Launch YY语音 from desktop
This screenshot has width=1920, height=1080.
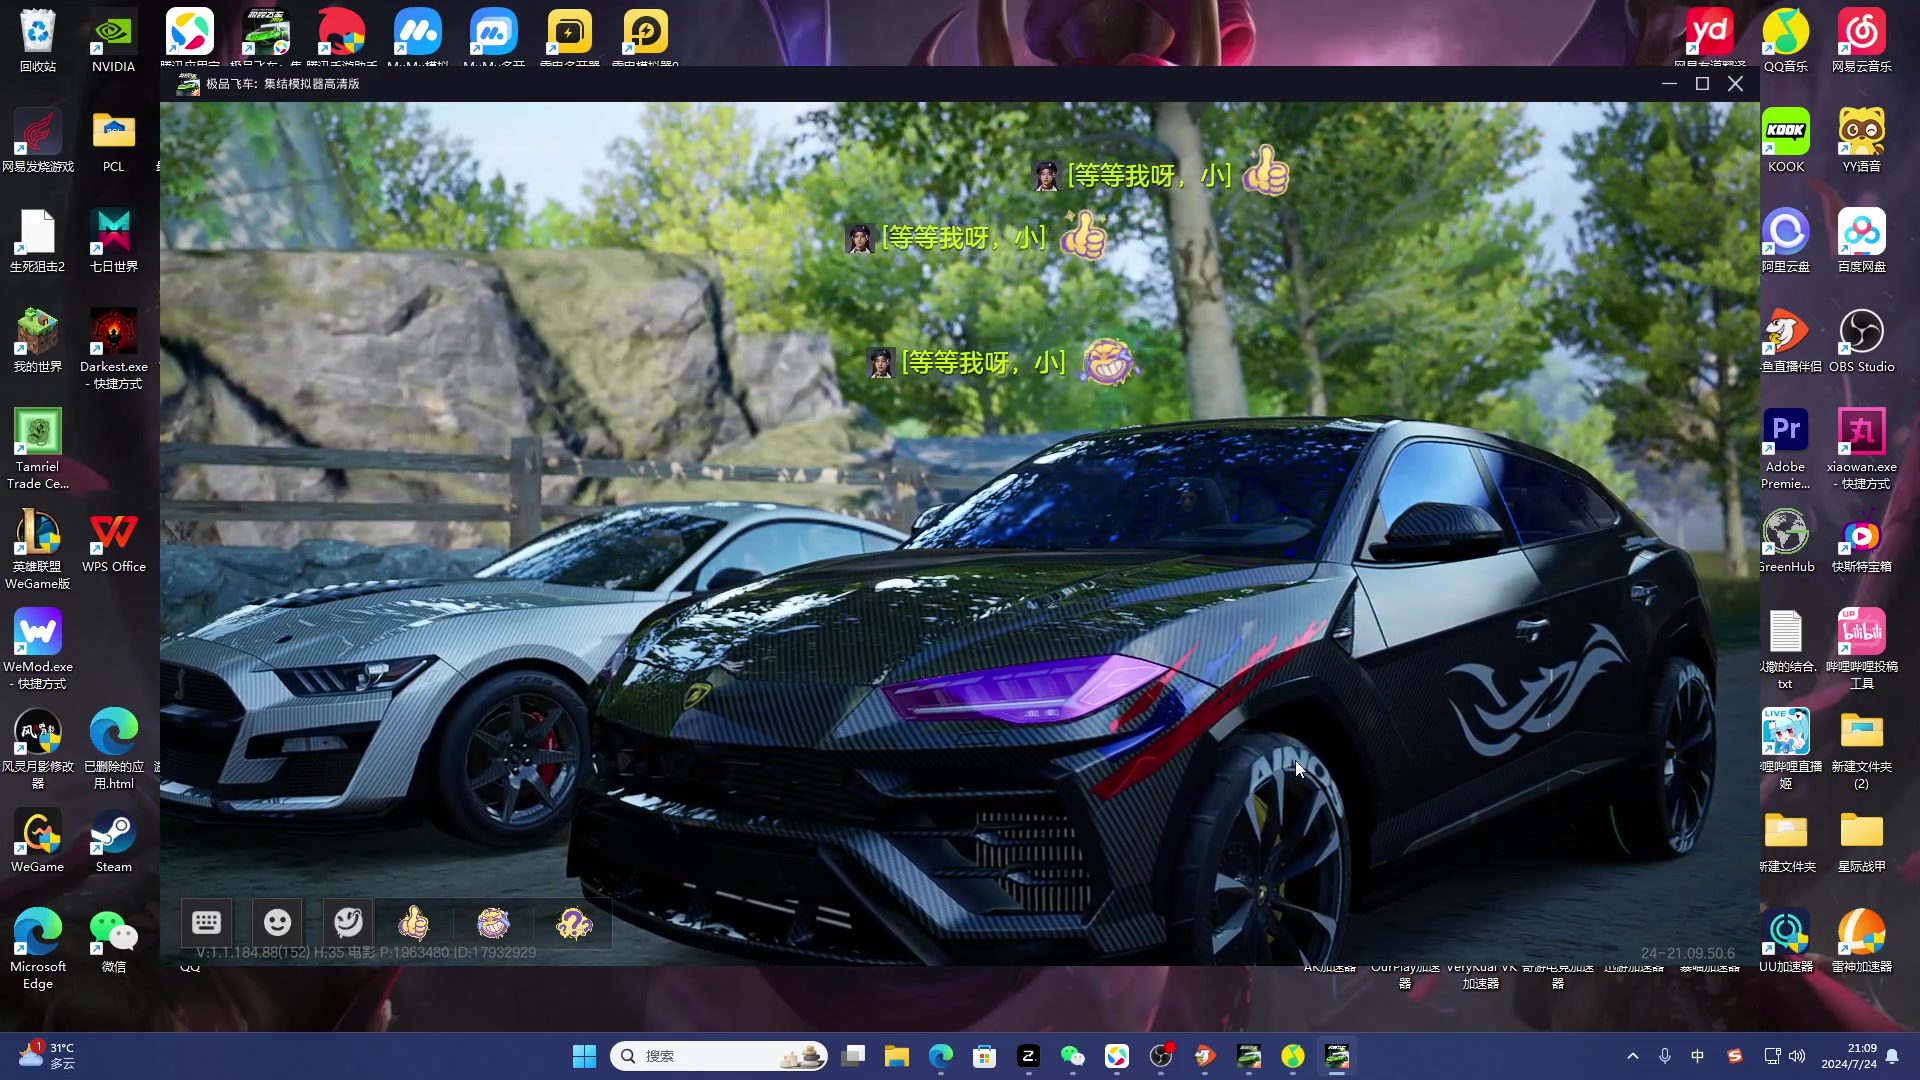point(1862,141)
